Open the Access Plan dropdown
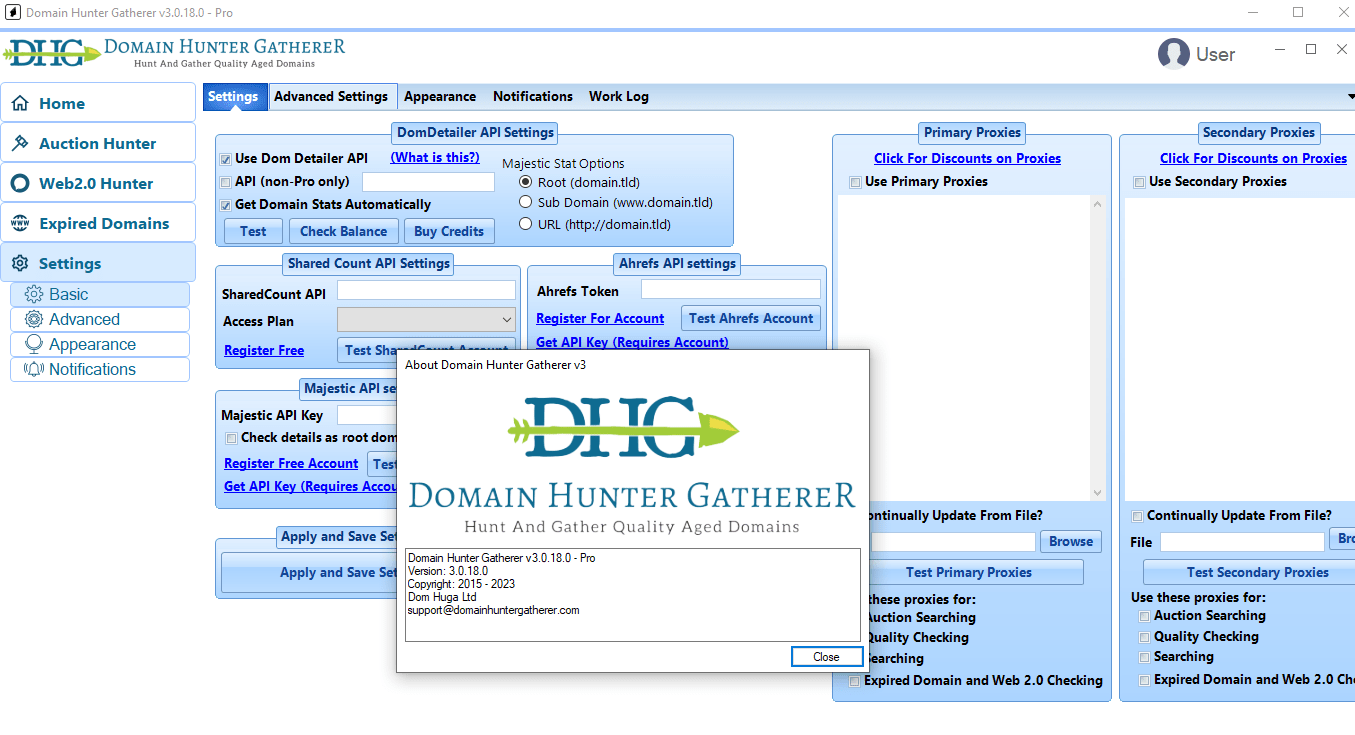This screenshot has height=735, width=1355. click(426, 320)
